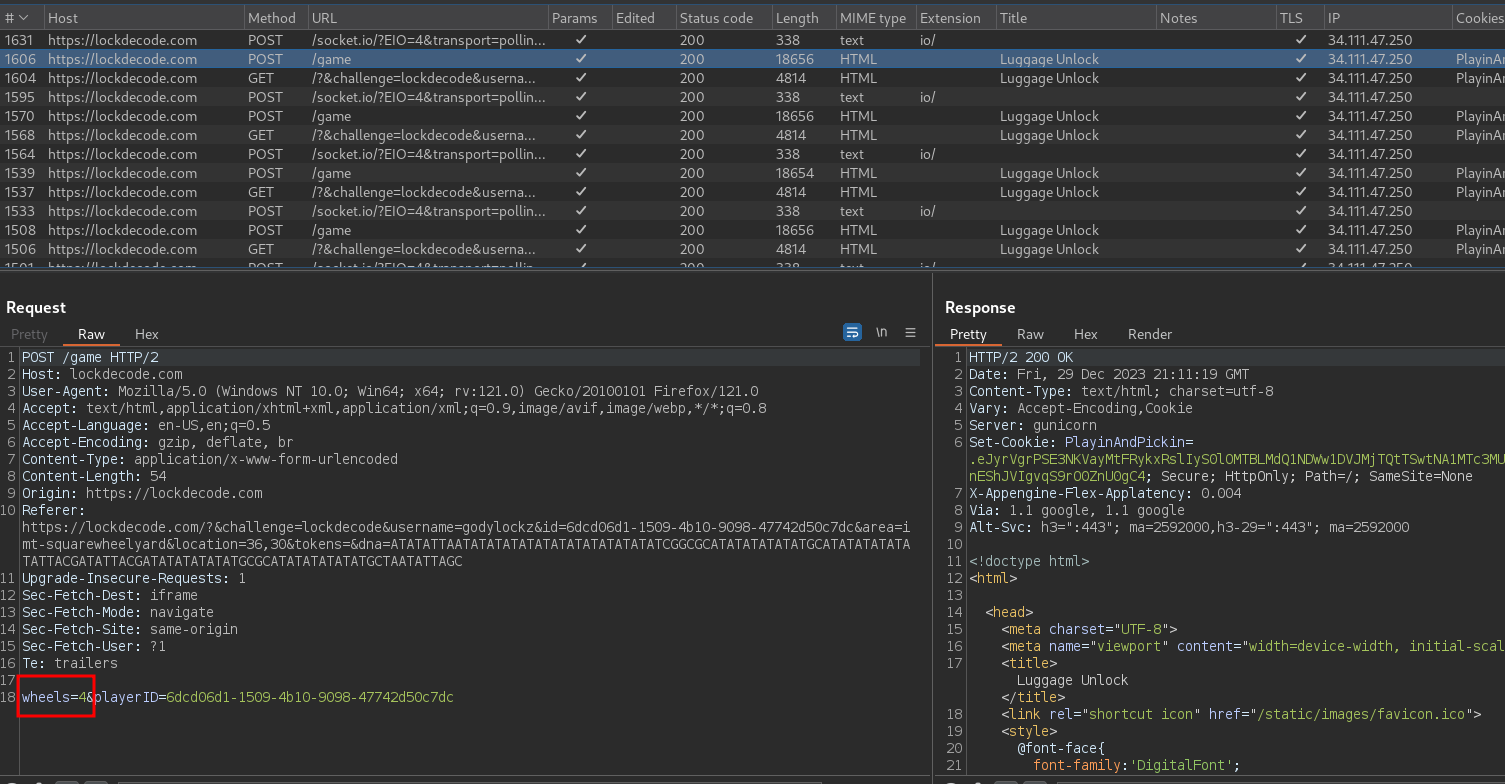The height and width of the screenshot is (784, 1505).
Task: Click the playerID value in request body
Action: pyautogui.click(x=310, y=697)
